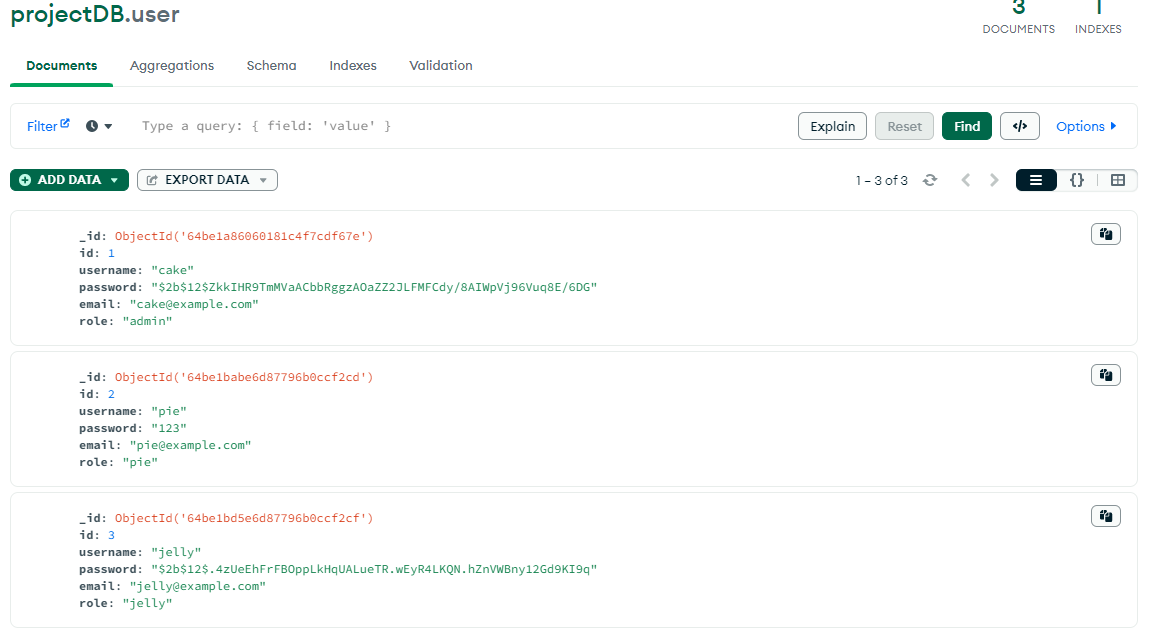Click the hashed password of cake

click(x=374, y=287)
